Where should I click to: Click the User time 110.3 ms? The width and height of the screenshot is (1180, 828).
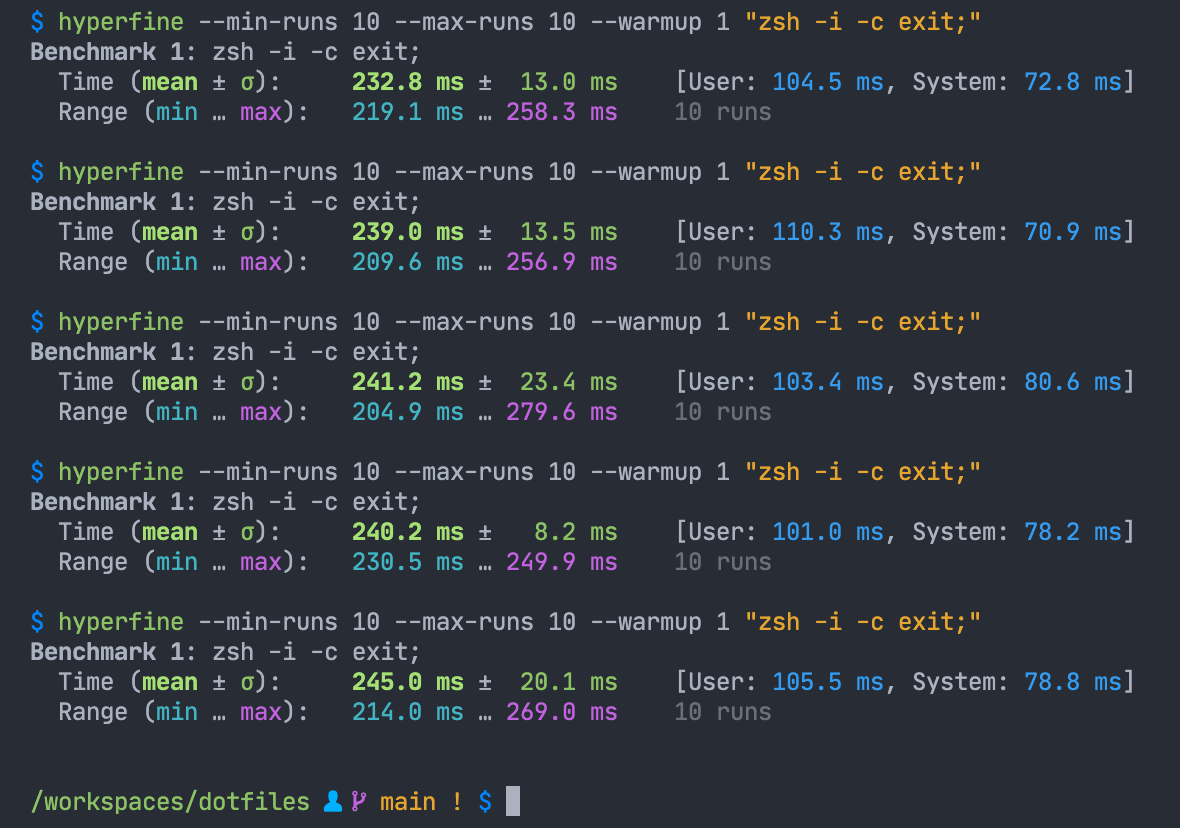click(x=828, y=231)
